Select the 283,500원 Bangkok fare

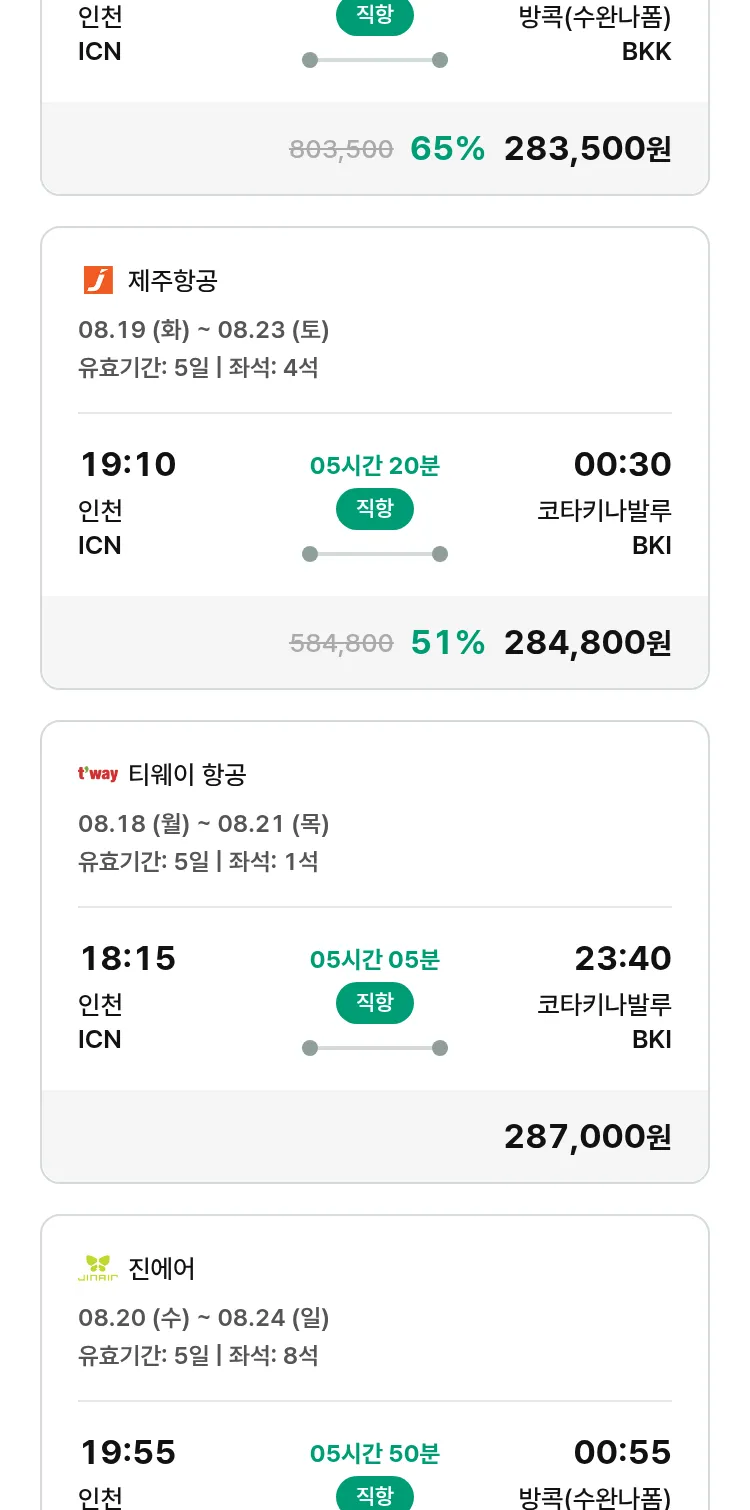tap(587, 149)
